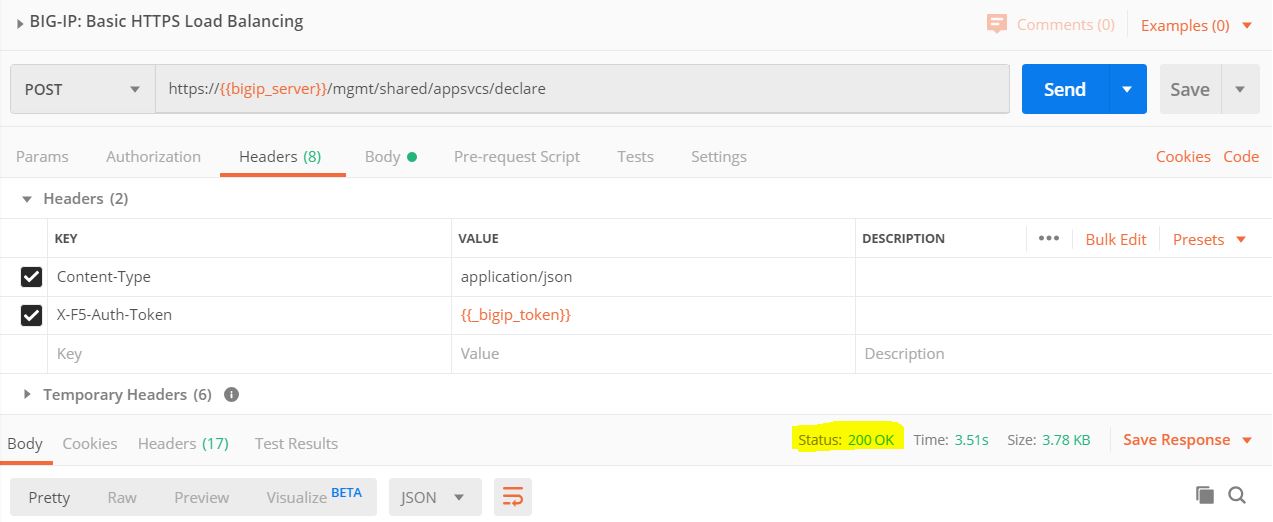Open the Send button dropdown arrow
Screen dimensions: 1273x522
(x=1127, y=89)
